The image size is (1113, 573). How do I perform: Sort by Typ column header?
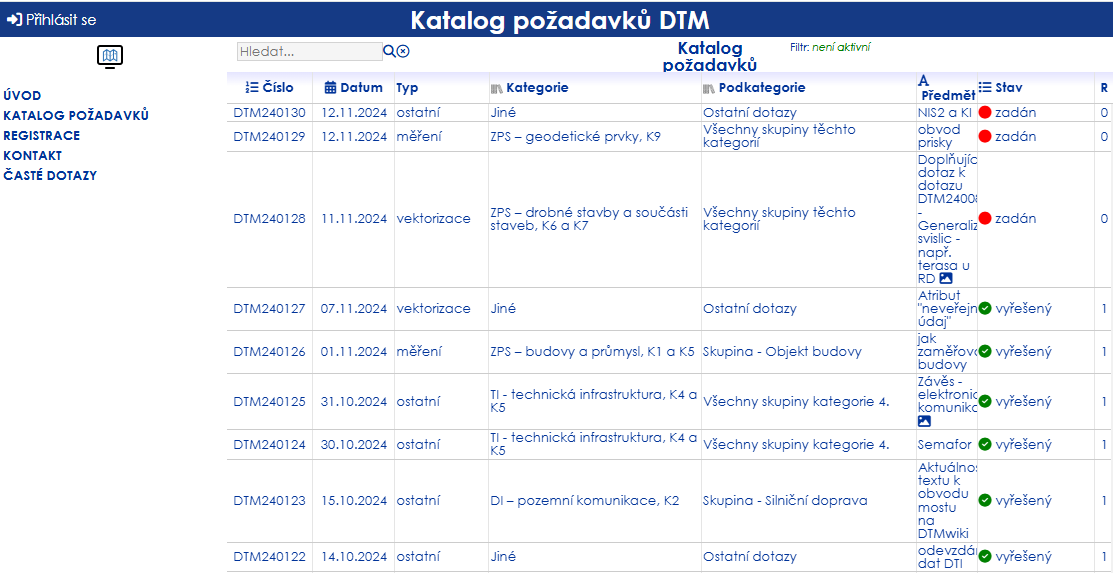coord(407,88)
